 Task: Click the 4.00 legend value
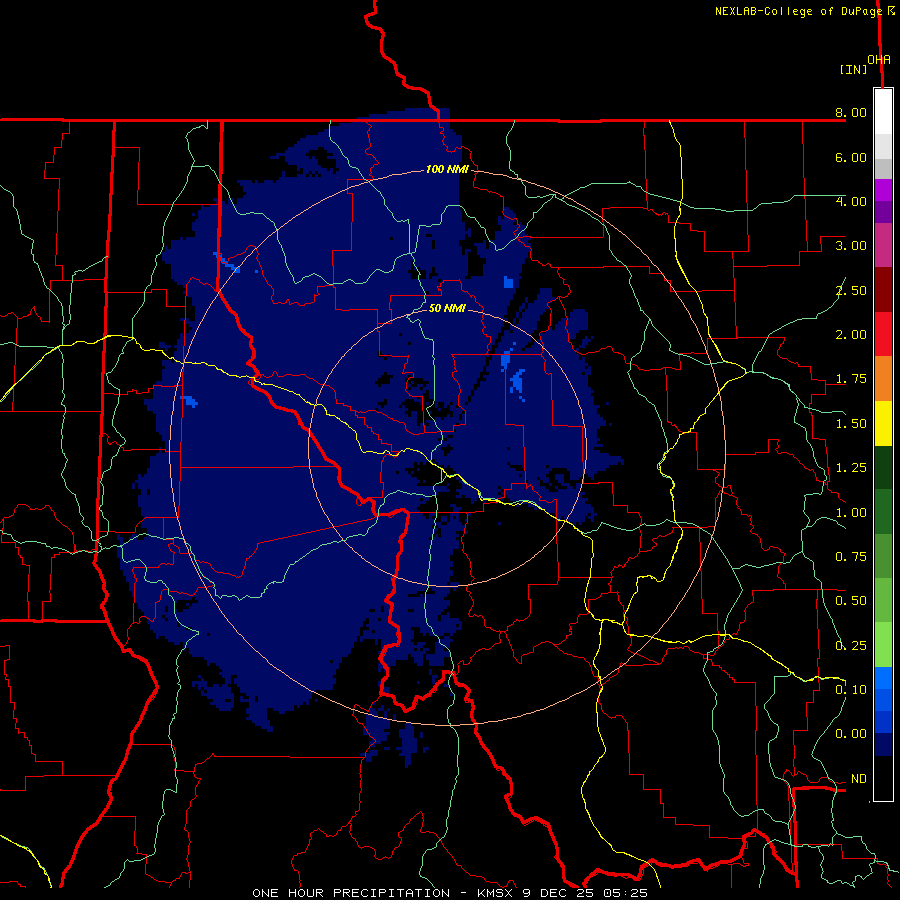coord(851,201)
